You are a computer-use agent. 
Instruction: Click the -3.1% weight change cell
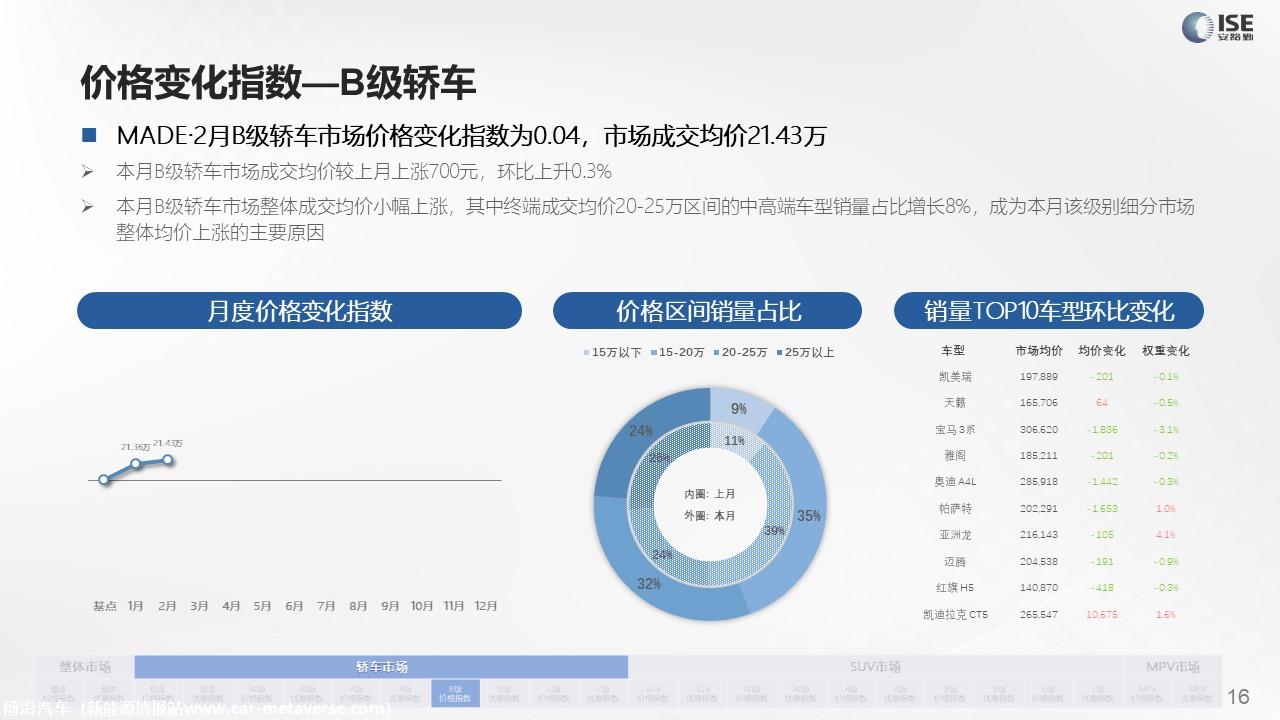click(1166, 429)
